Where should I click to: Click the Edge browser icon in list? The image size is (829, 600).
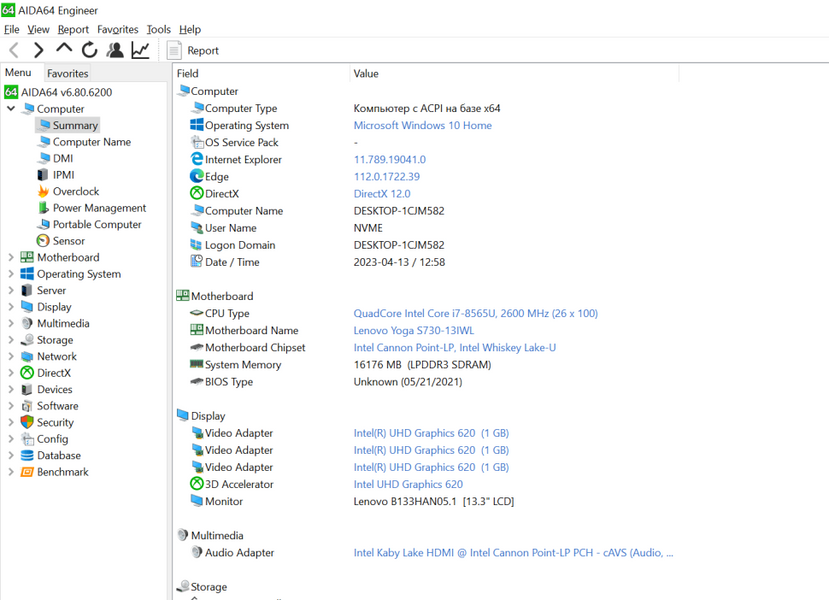197,176
